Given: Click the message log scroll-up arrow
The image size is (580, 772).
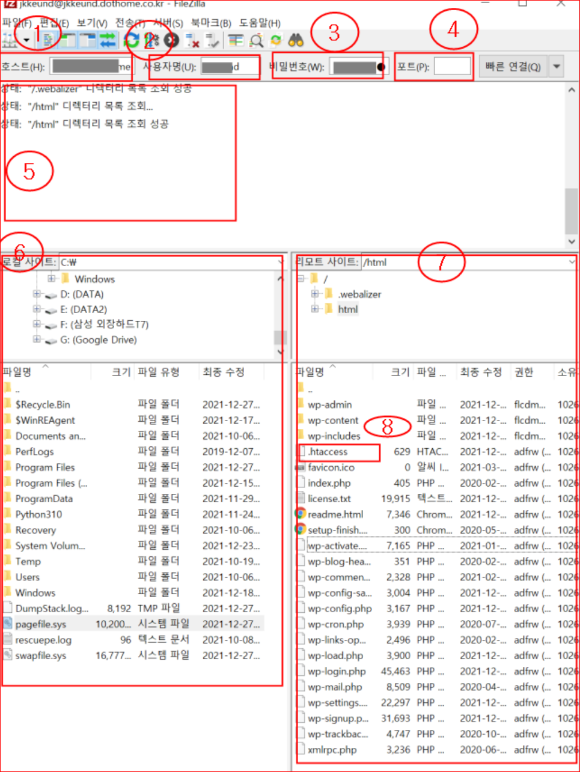Looking at the screenshot, I should [x=571, y=90].
